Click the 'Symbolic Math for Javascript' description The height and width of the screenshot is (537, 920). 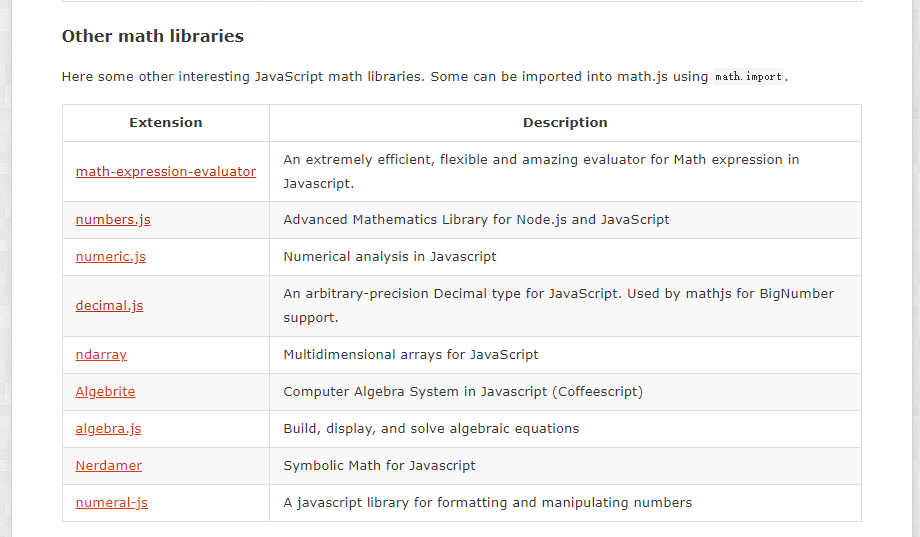pos(379,465)
